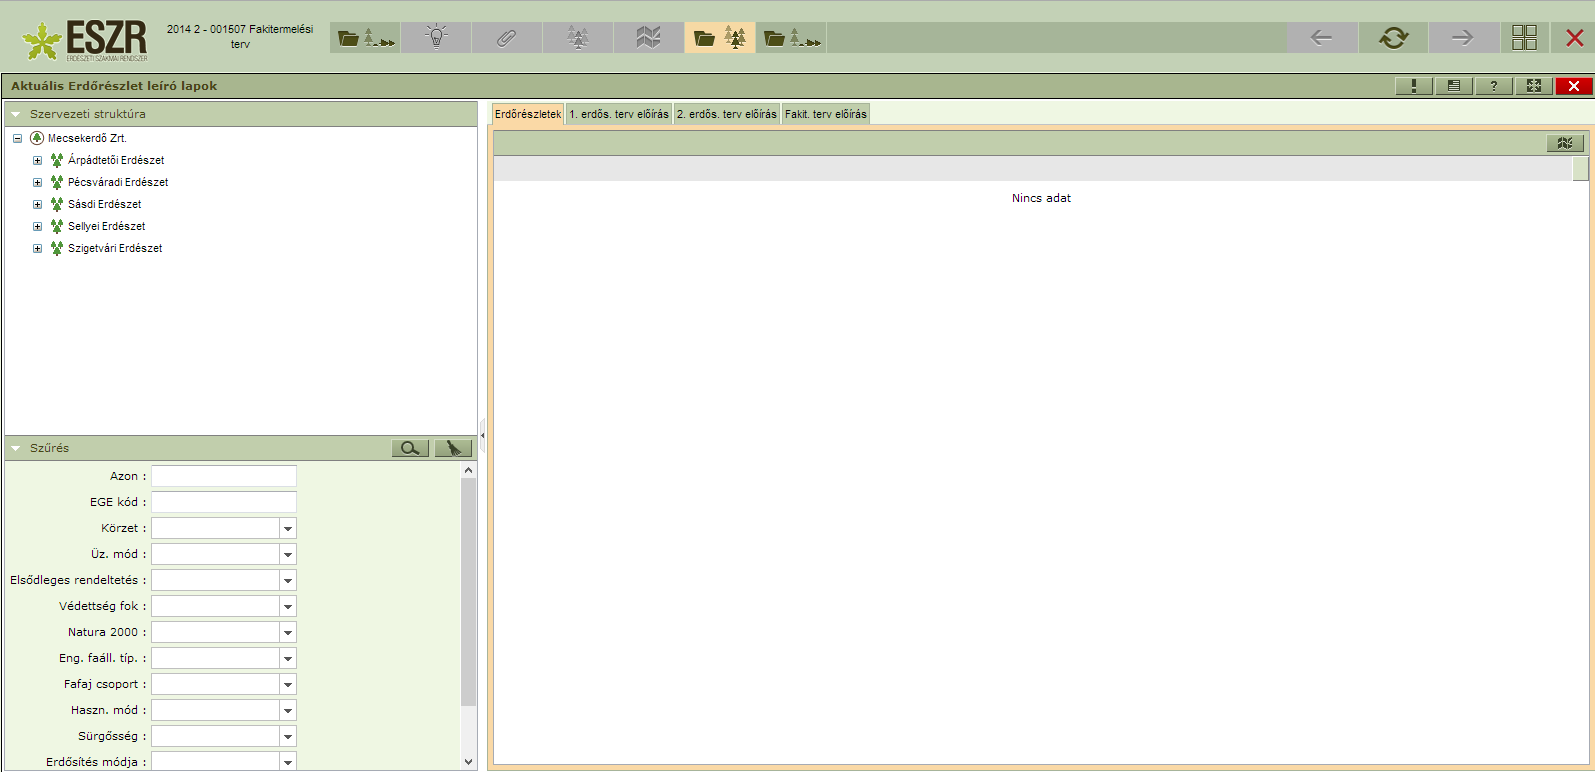
Task: Expand the Szigetvári Erdészet node
Action: (37, 248)
